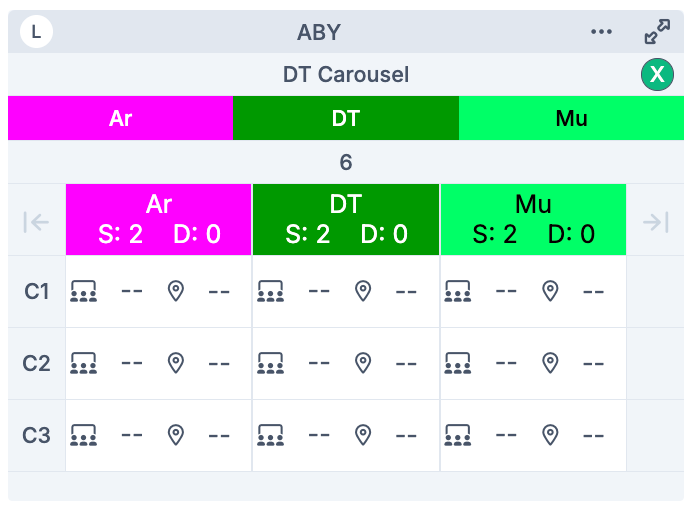Select the C1 row label
Image resolution: width=698 pixels, height=508 pixels.
pyautogui.click(x=37, y=291)
